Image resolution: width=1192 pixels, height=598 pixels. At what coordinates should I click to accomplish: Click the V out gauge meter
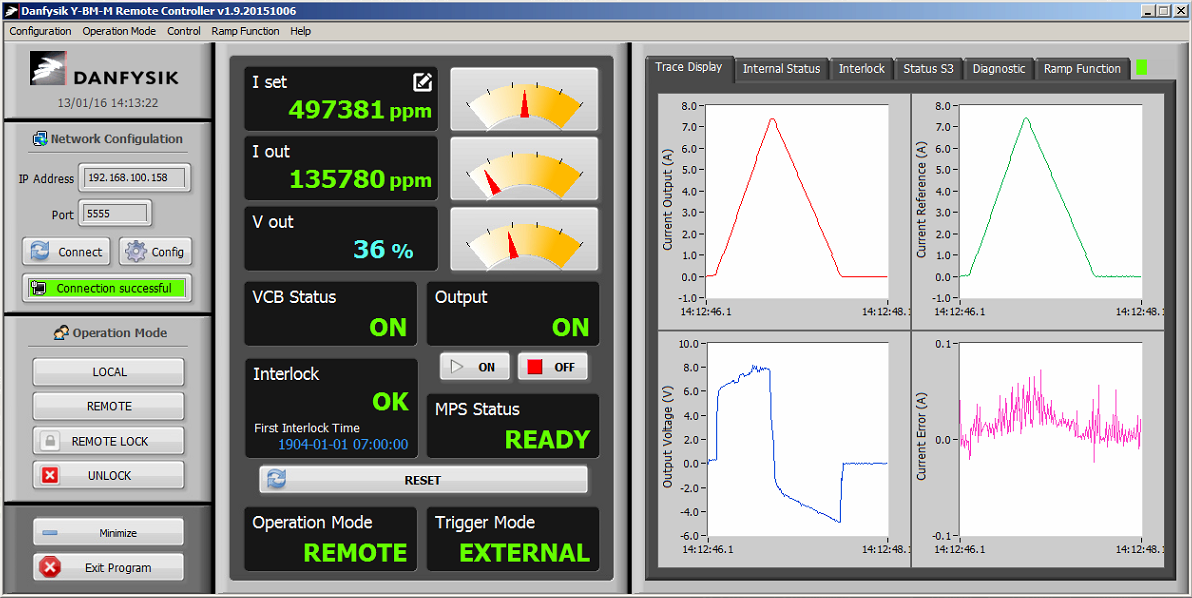click(x=525, y=239)
